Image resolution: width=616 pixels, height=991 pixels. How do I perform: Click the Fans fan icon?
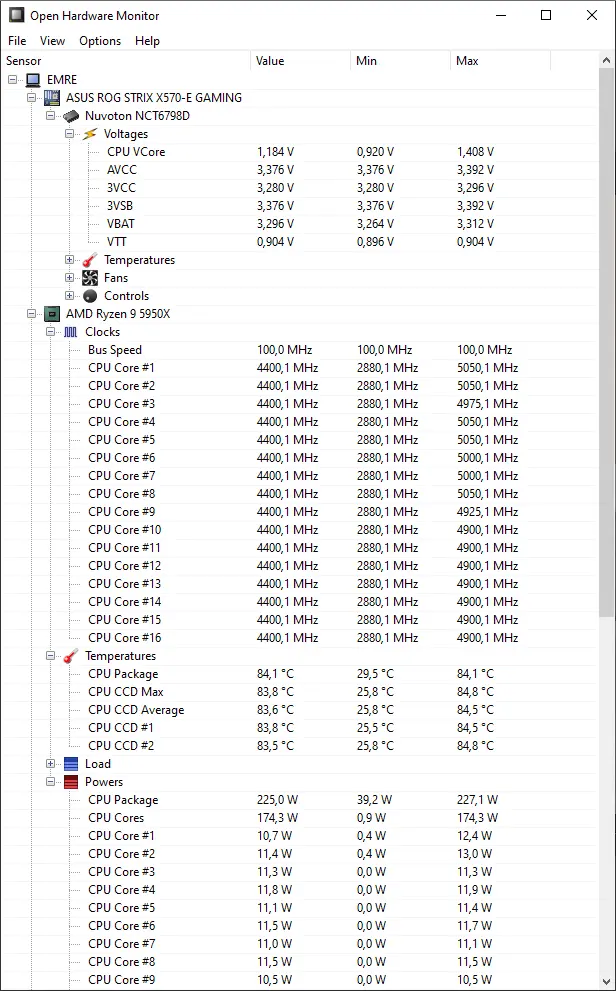[90, 277]
